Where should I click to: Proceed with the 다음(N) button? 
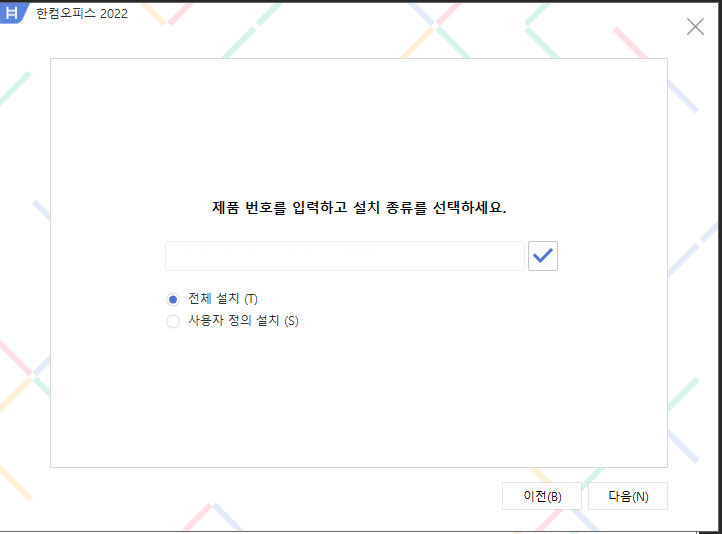627,496
